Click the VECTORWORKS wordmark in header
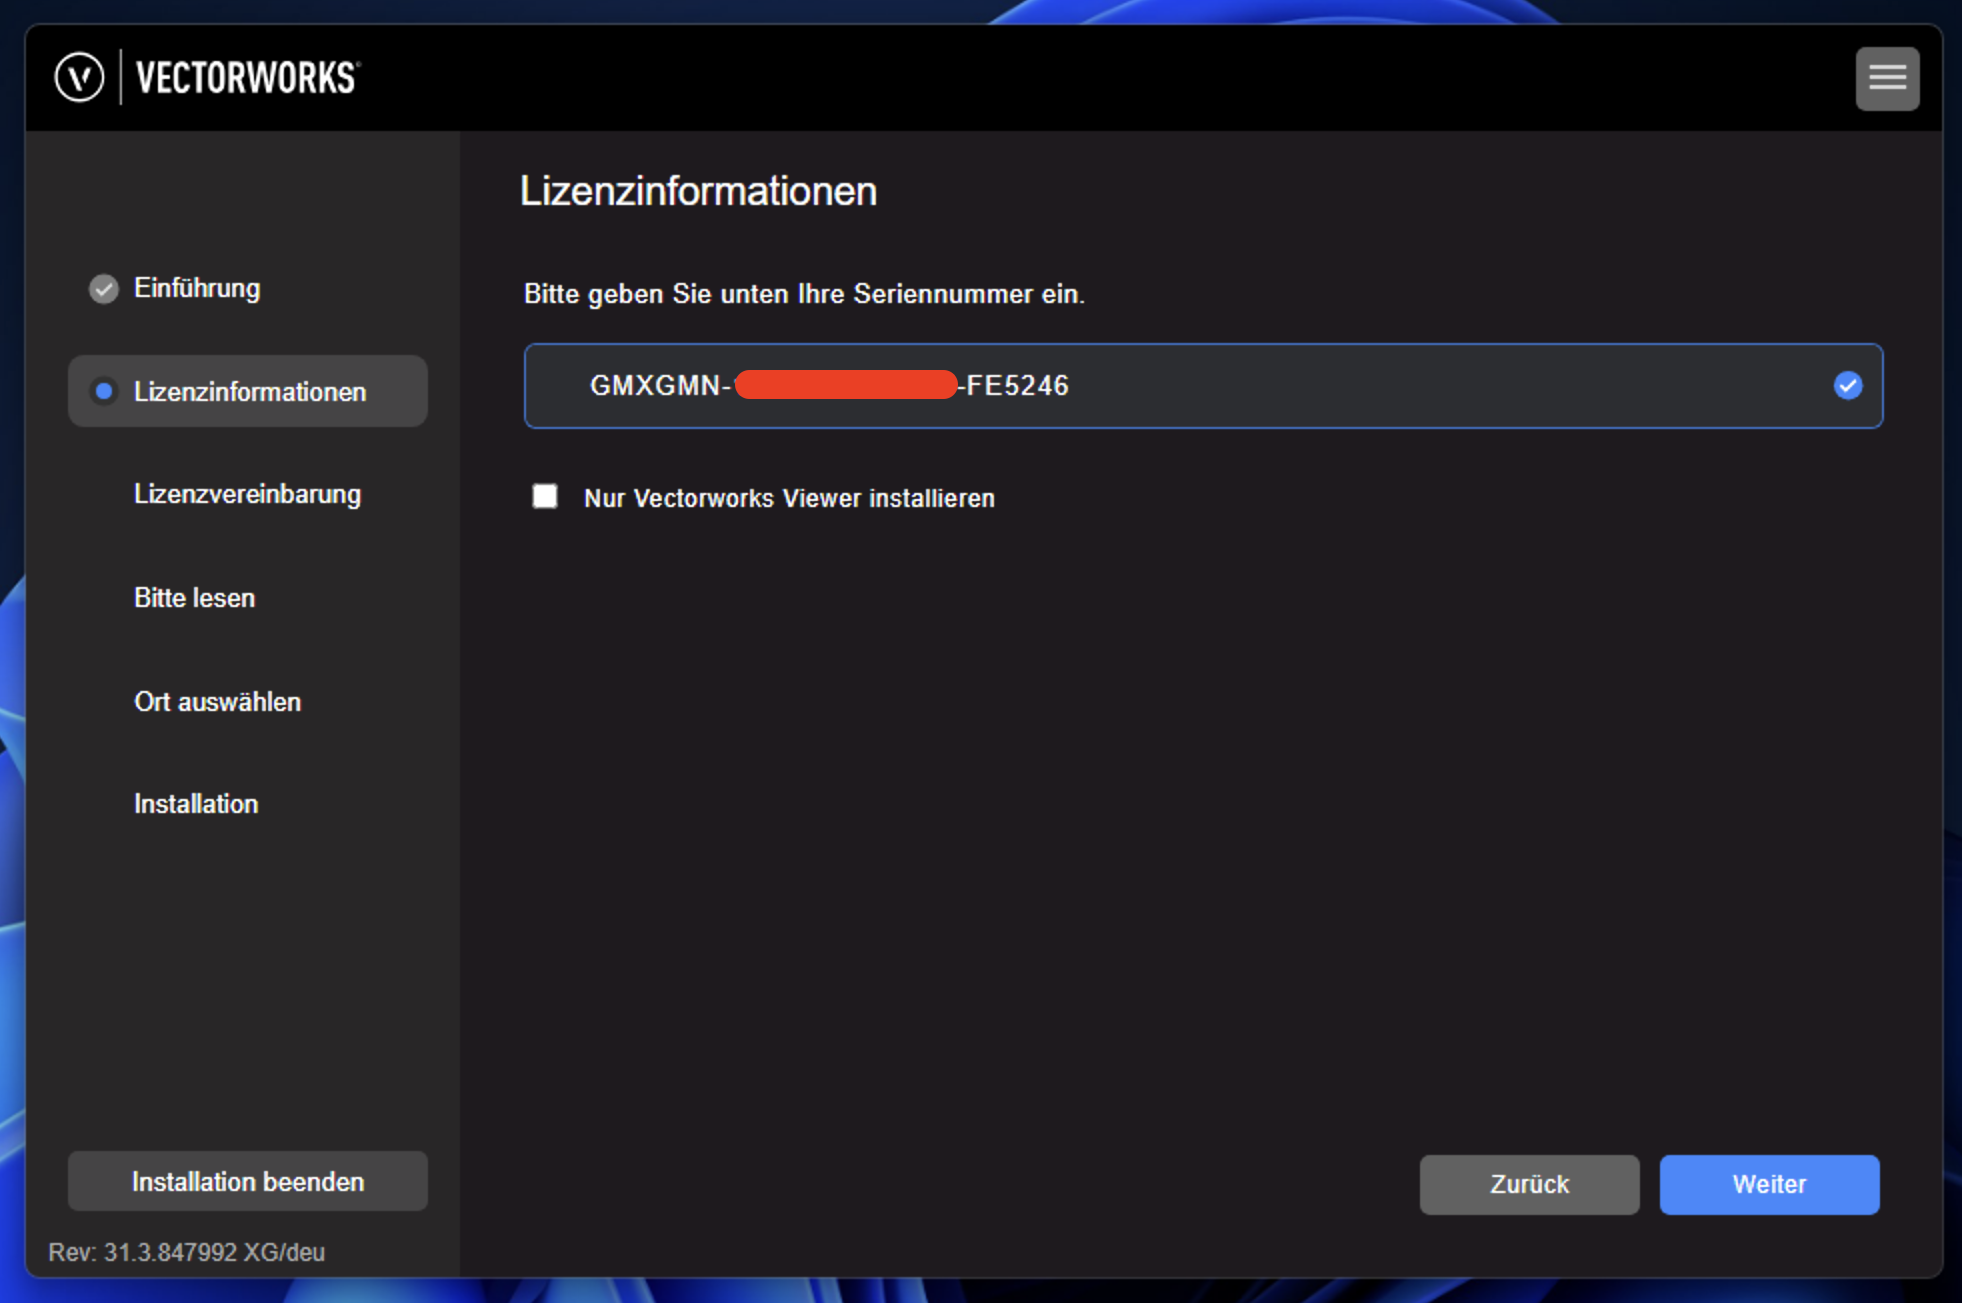Image resolution: width=1962 pixels, height=1303 pixels. (247, 78)
